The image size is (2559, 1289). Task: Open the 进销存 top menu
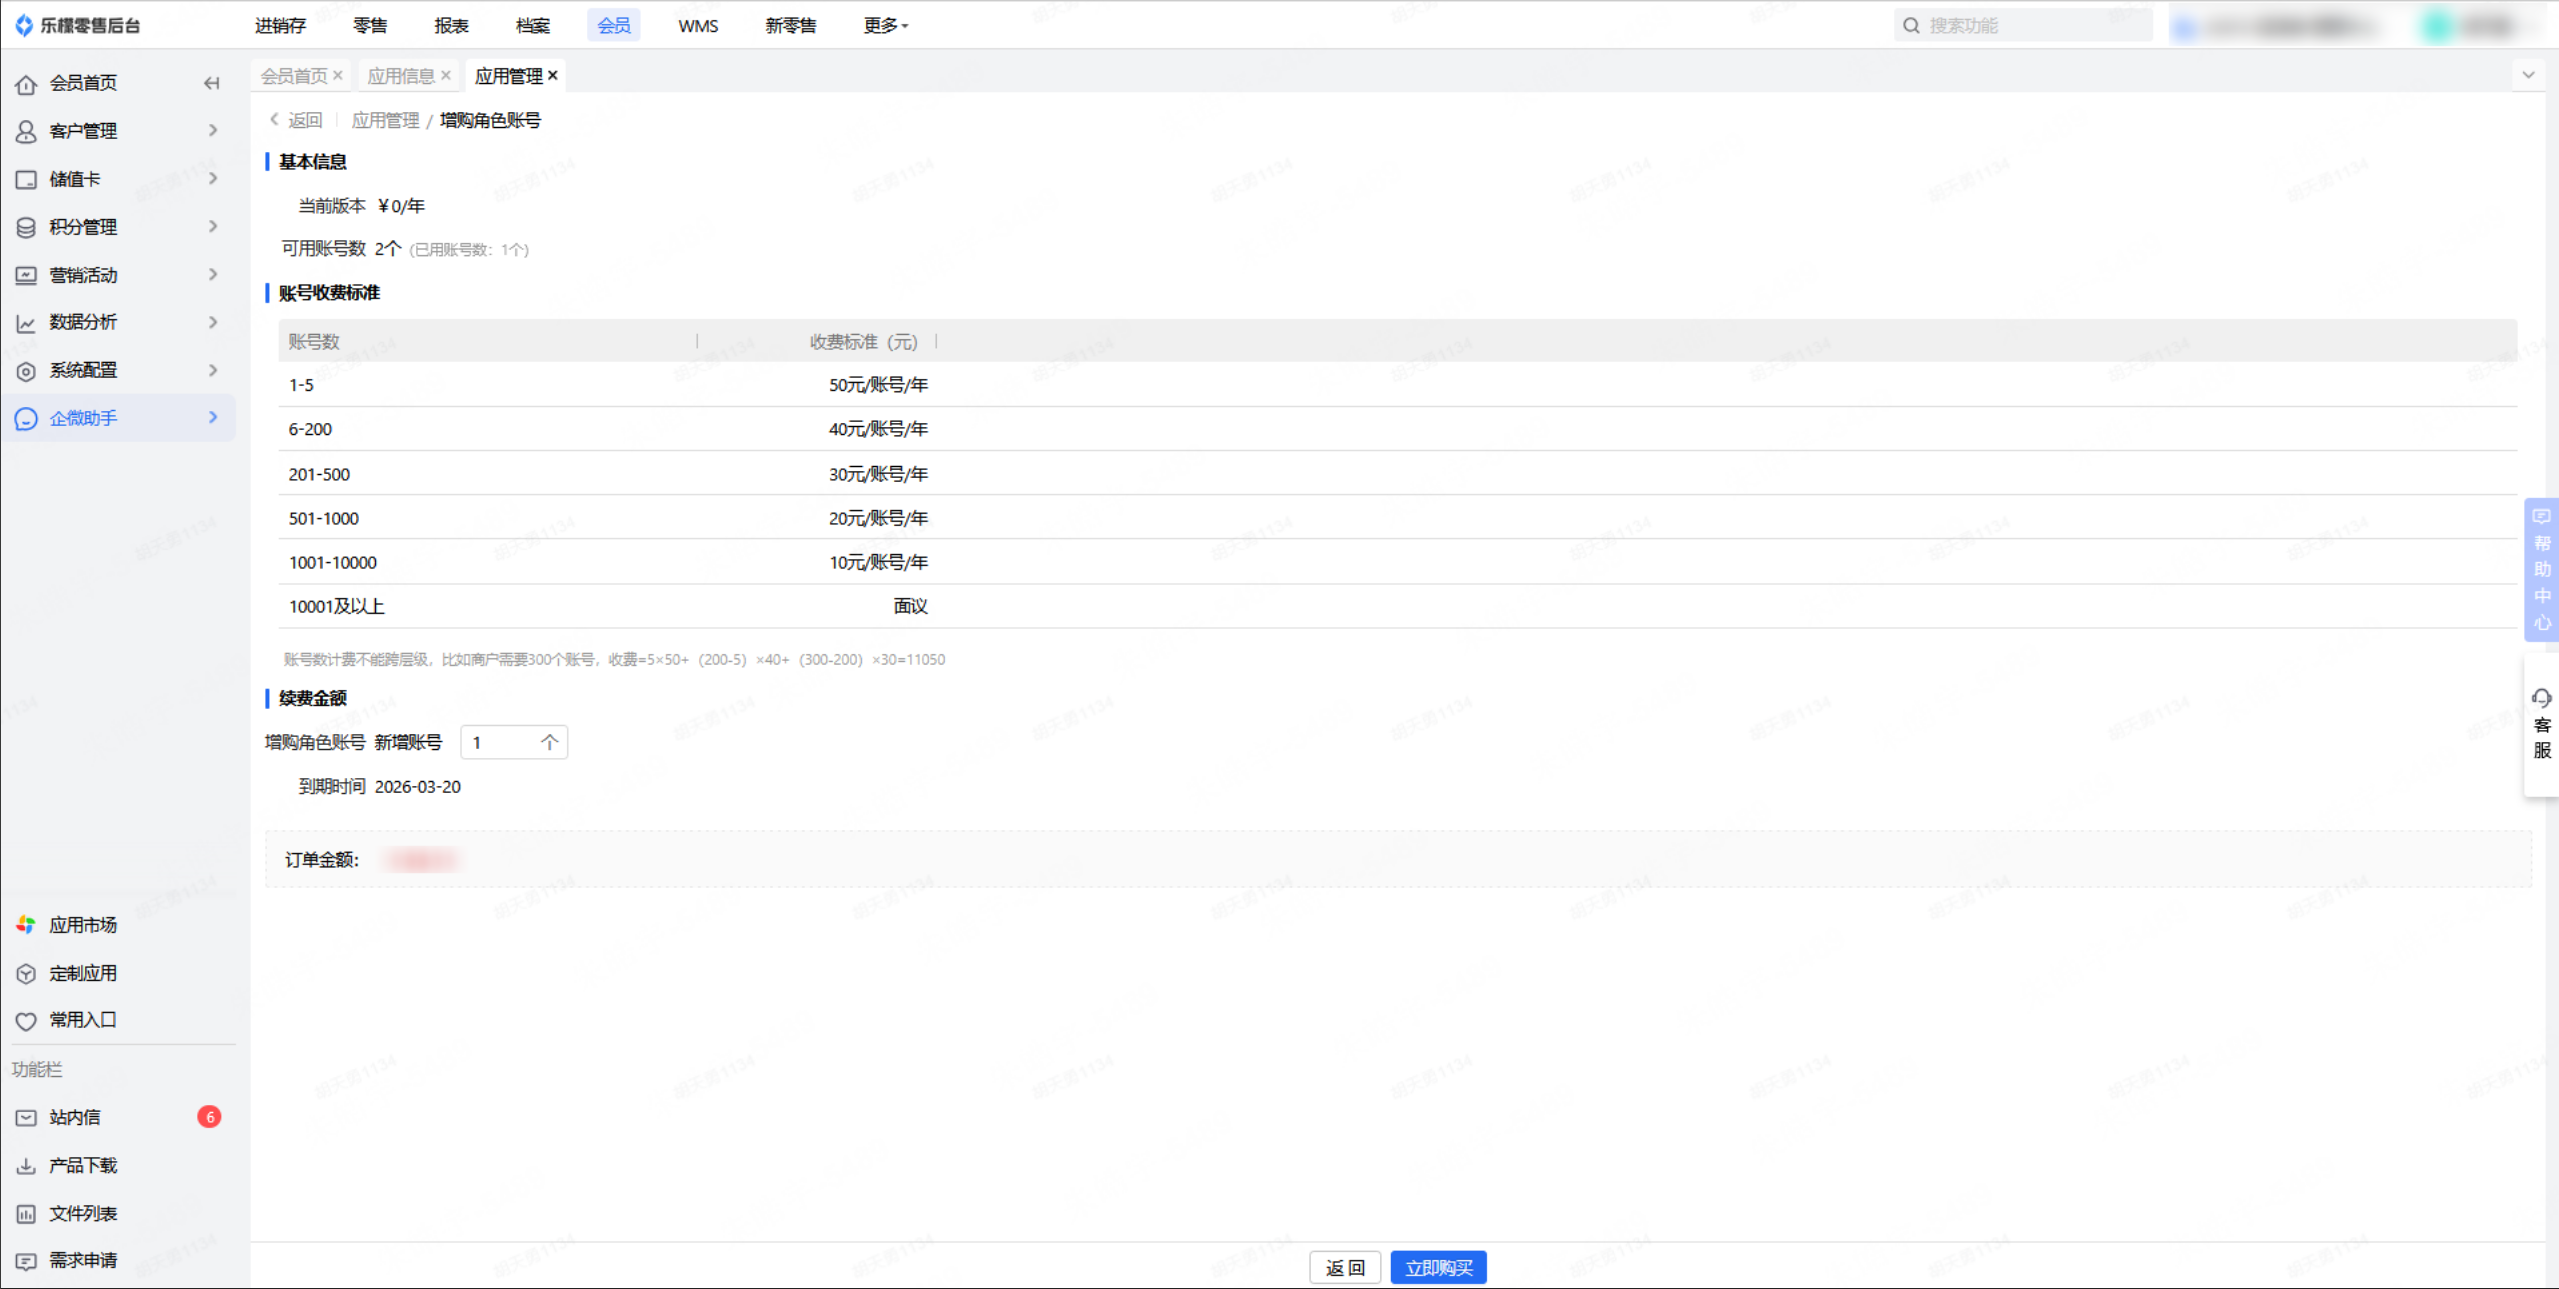(280, 26)
